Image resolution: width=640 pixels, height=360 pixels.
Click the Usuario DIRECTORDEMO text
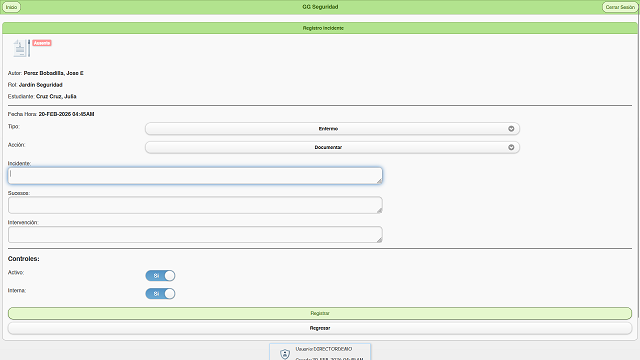click(324, 349)
